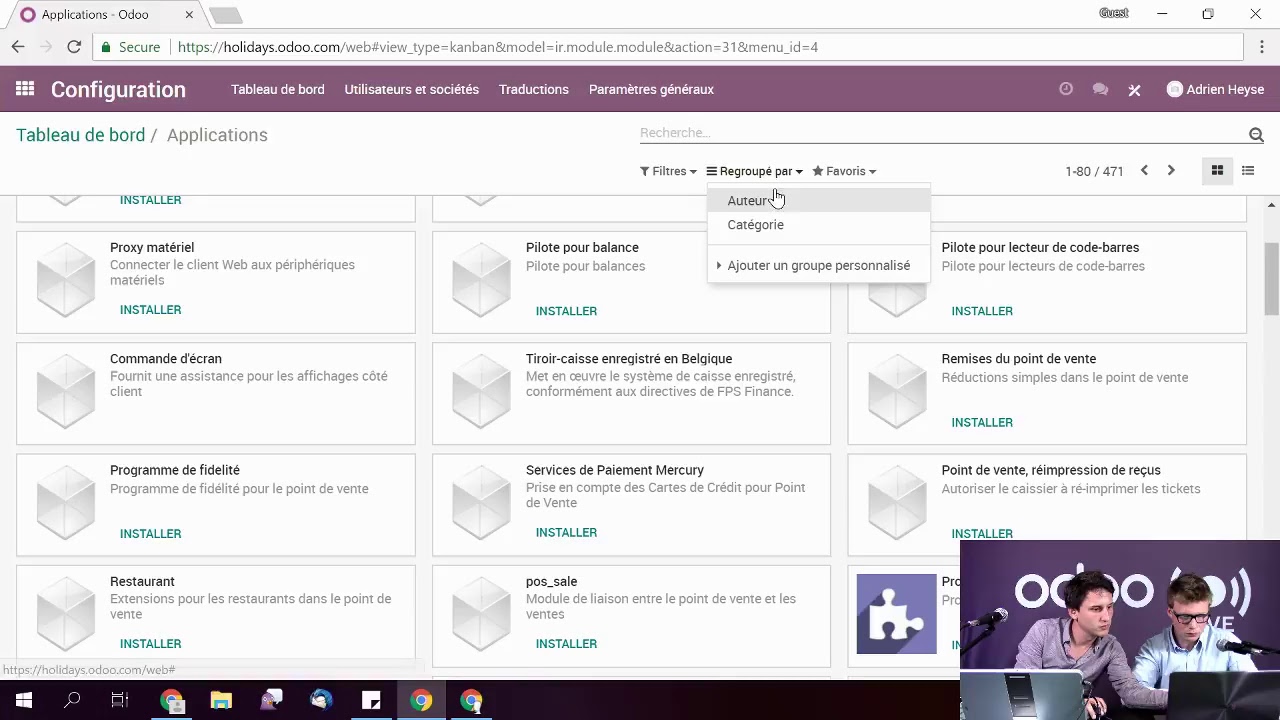Install the Restaurant module
The image size is (1280, 720).
[x=151, y=644]
